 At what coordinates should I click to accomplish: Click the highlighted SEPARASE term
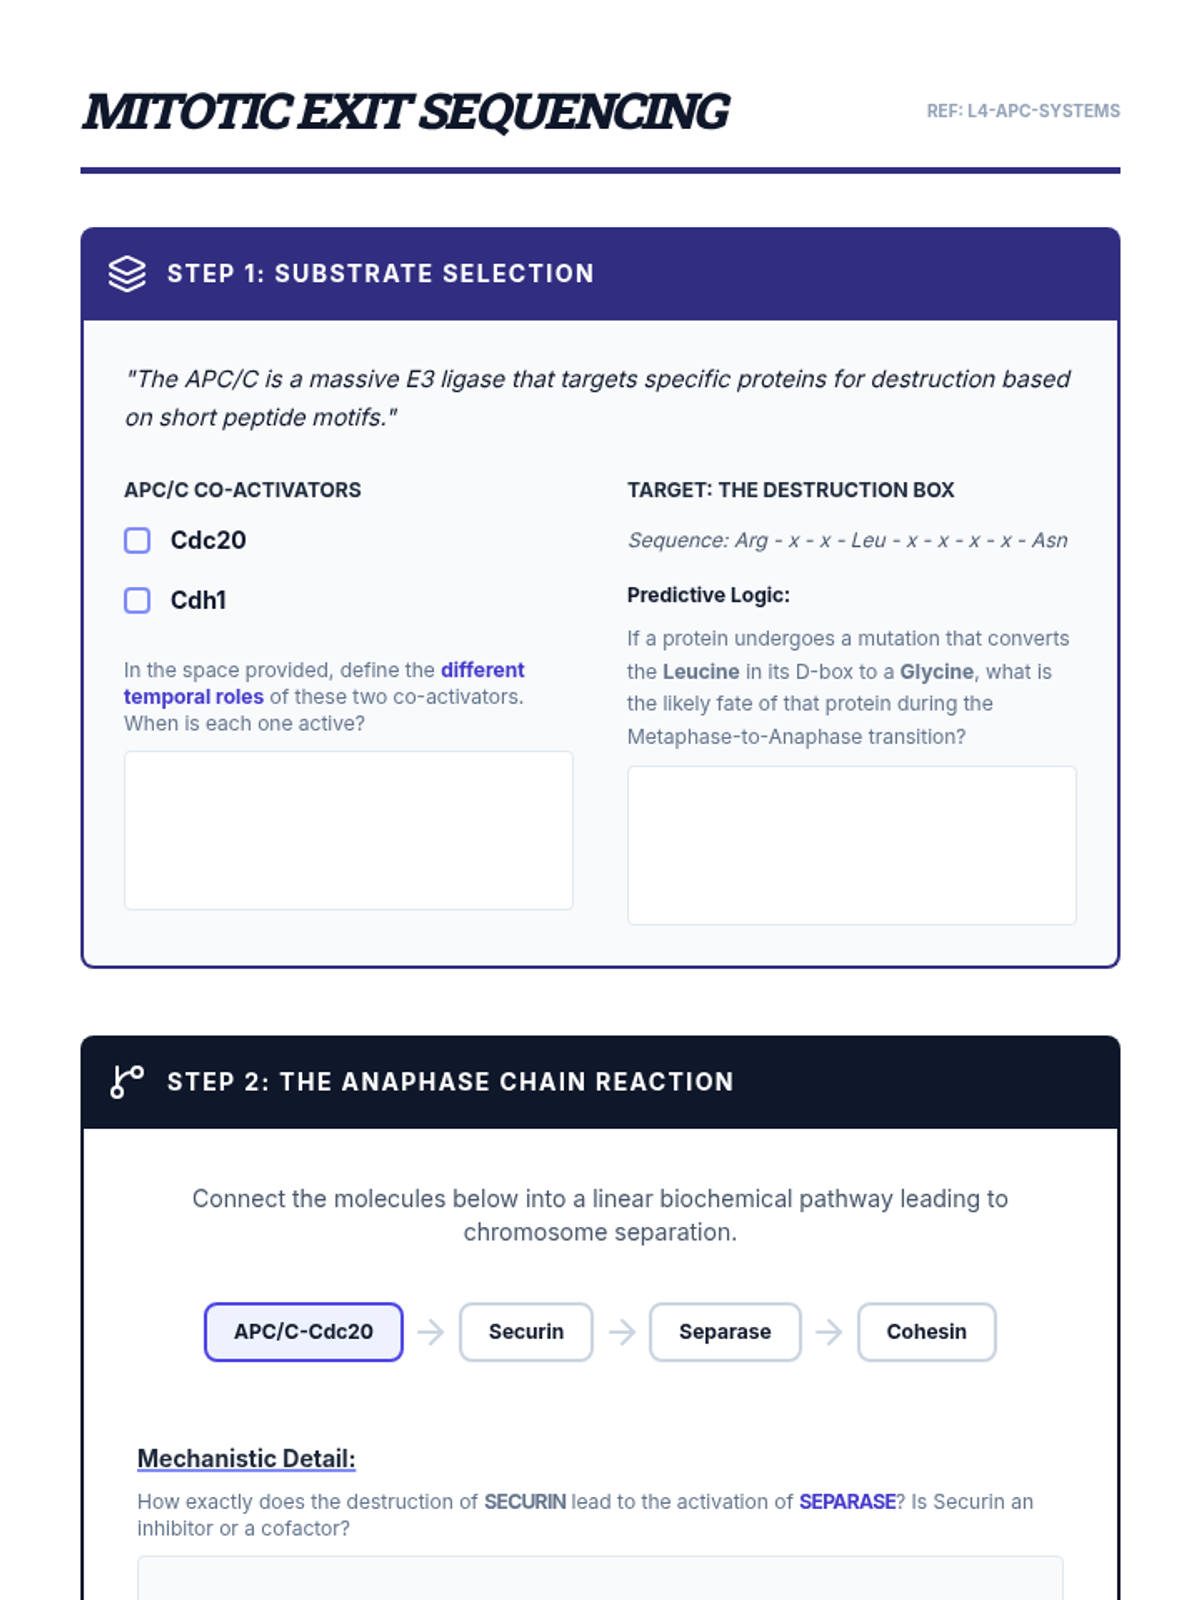coord(847,1502)
